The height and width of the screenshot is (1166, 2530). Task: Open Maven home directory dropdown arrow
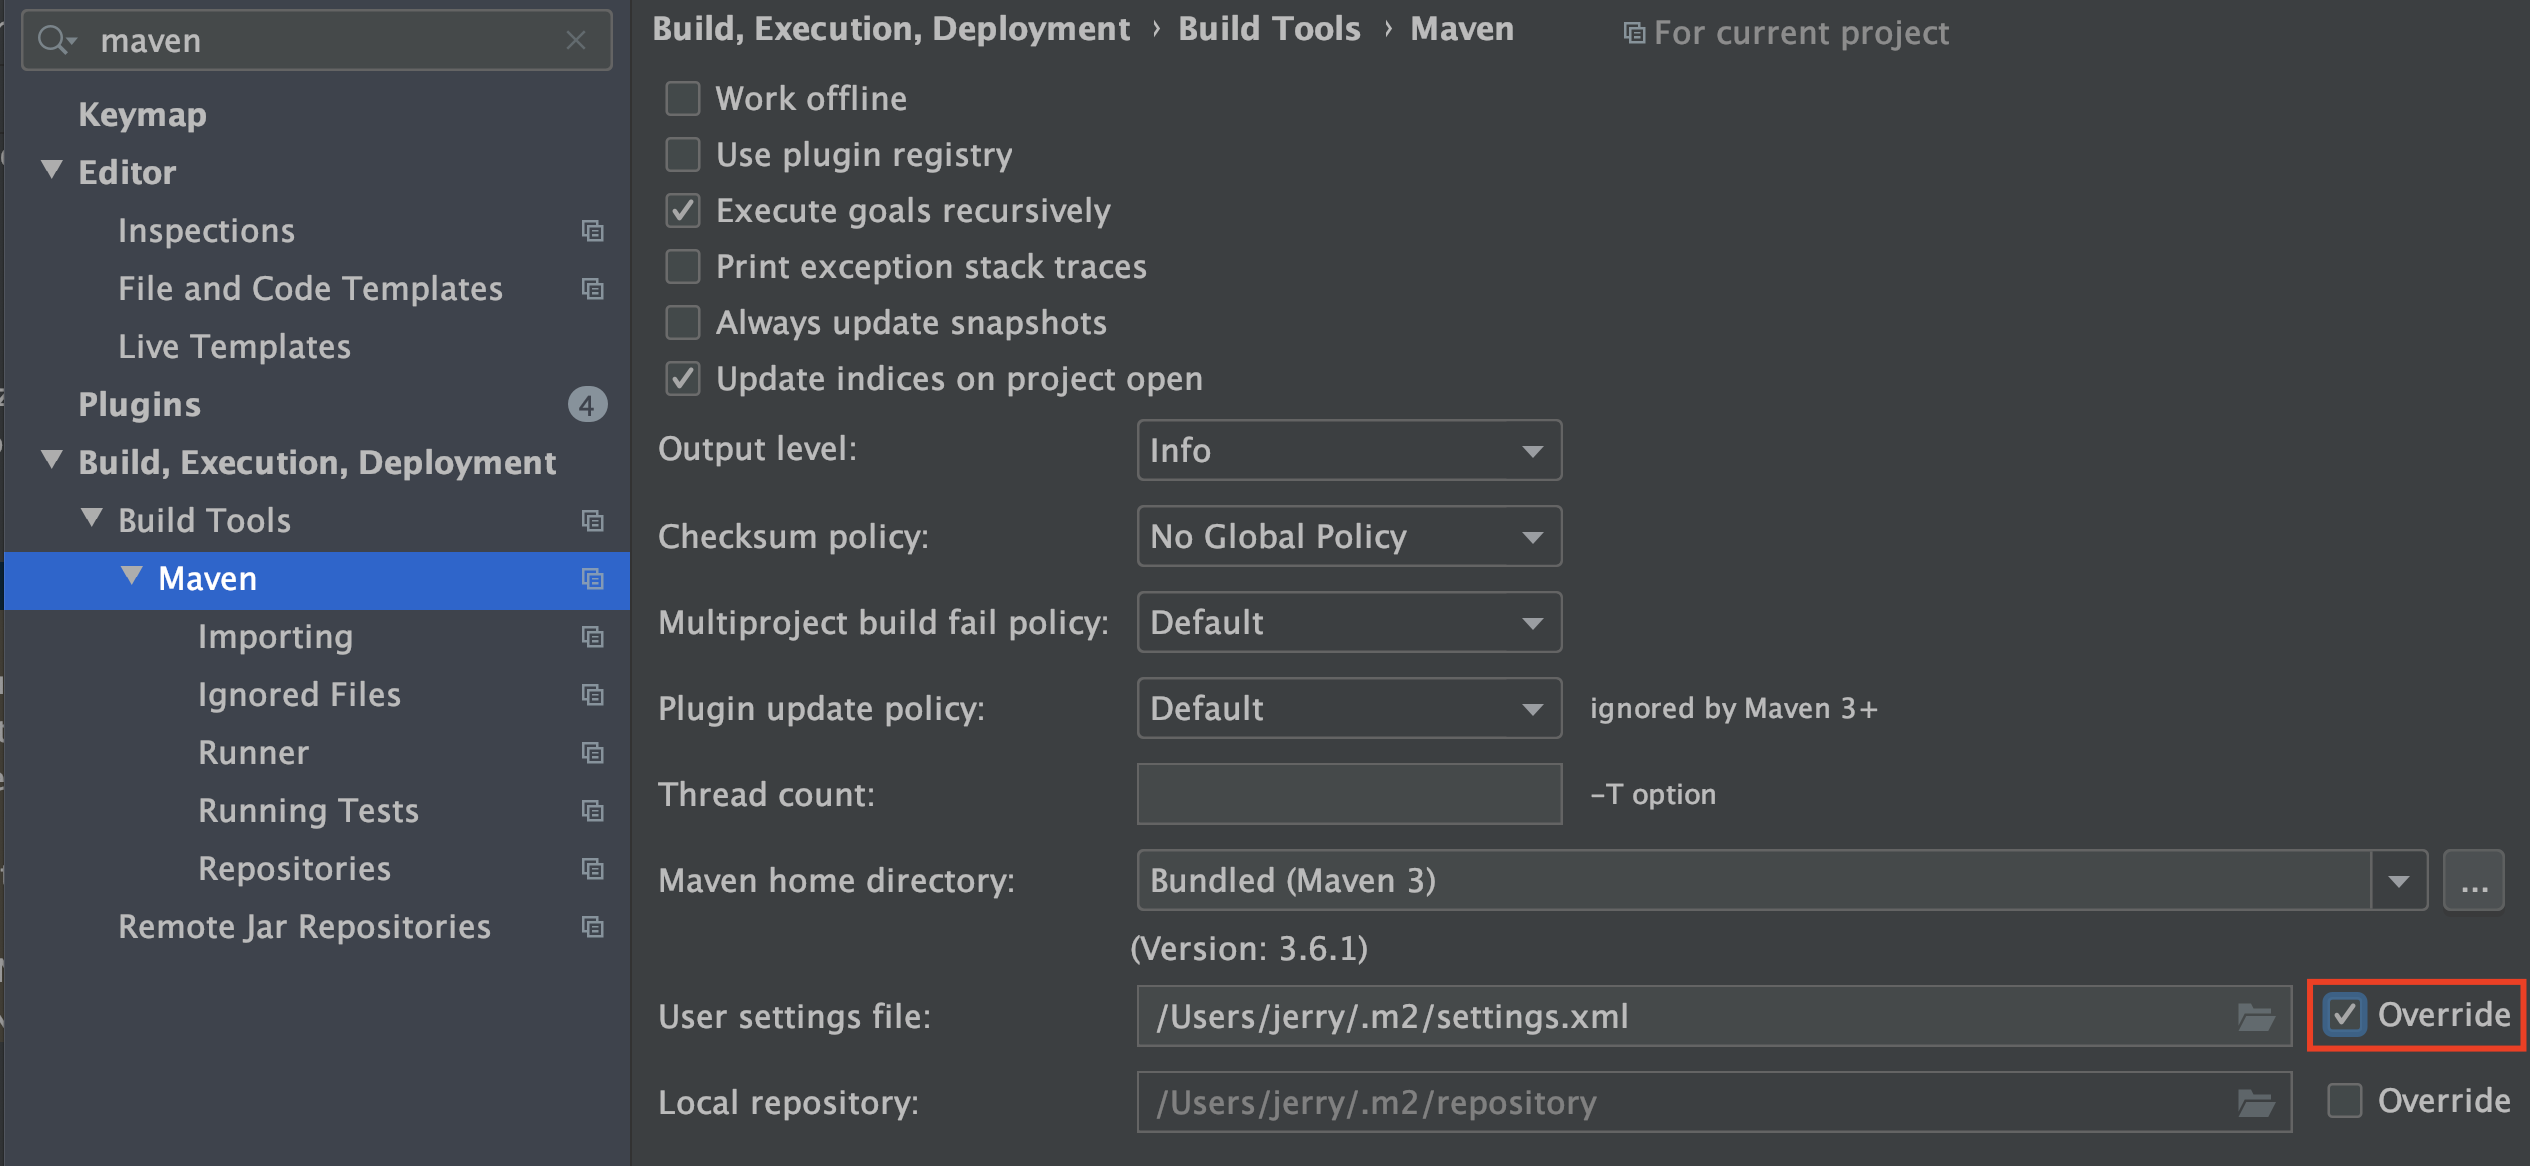pyautogui.click(x=2399, y=881)
